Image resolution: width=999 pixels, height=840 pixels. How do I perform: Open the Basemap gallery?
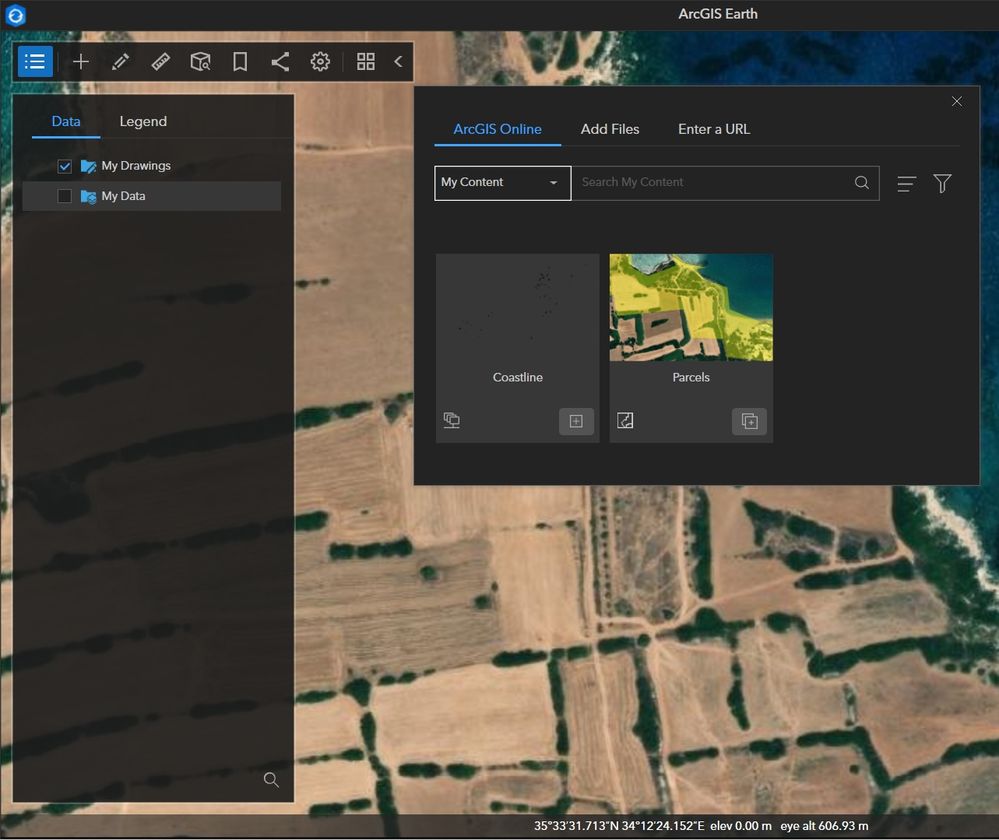click(x=366, y=61)
